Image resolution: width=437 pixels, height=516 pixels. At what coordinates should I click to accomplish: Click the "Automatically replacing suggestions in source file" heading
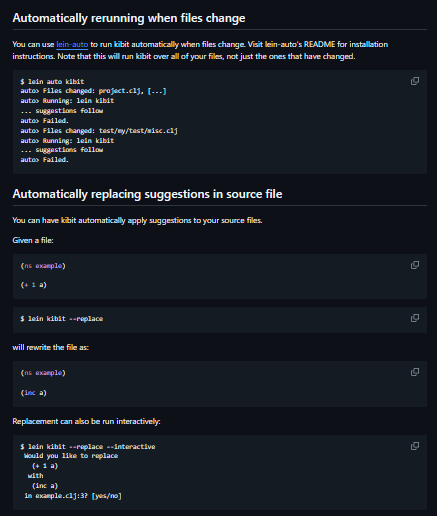tap(147, 194)
